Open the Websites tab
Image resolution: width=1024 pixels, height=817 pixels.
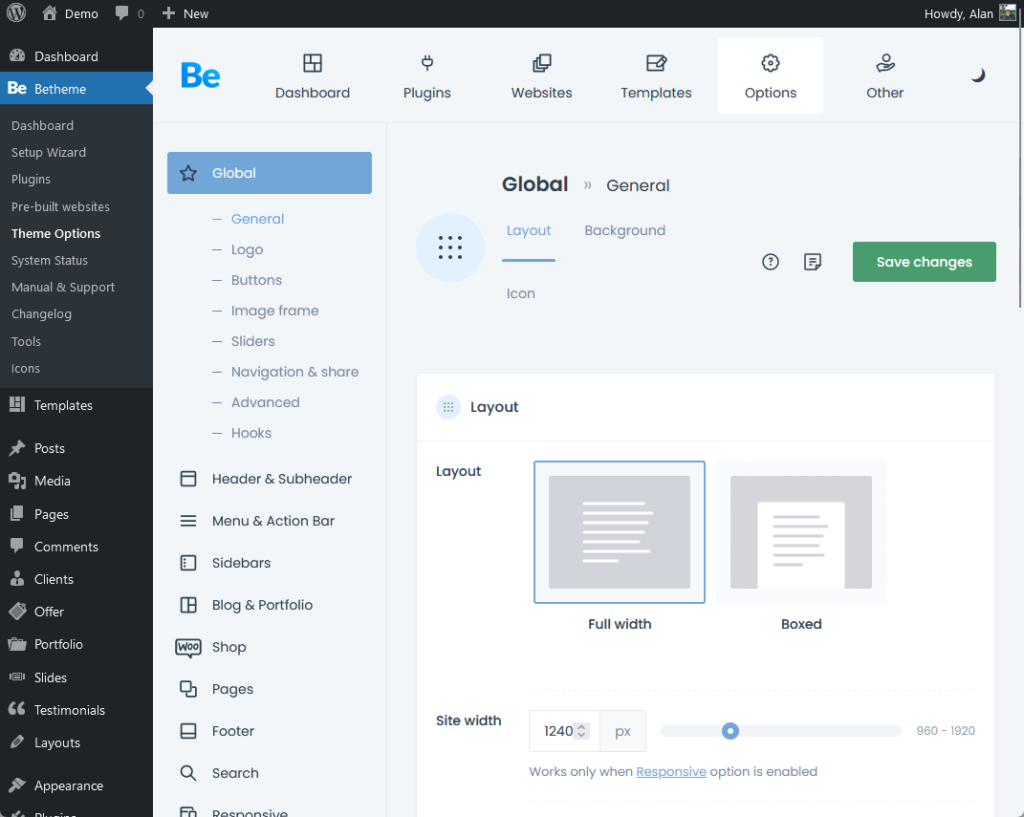(541, 76)
